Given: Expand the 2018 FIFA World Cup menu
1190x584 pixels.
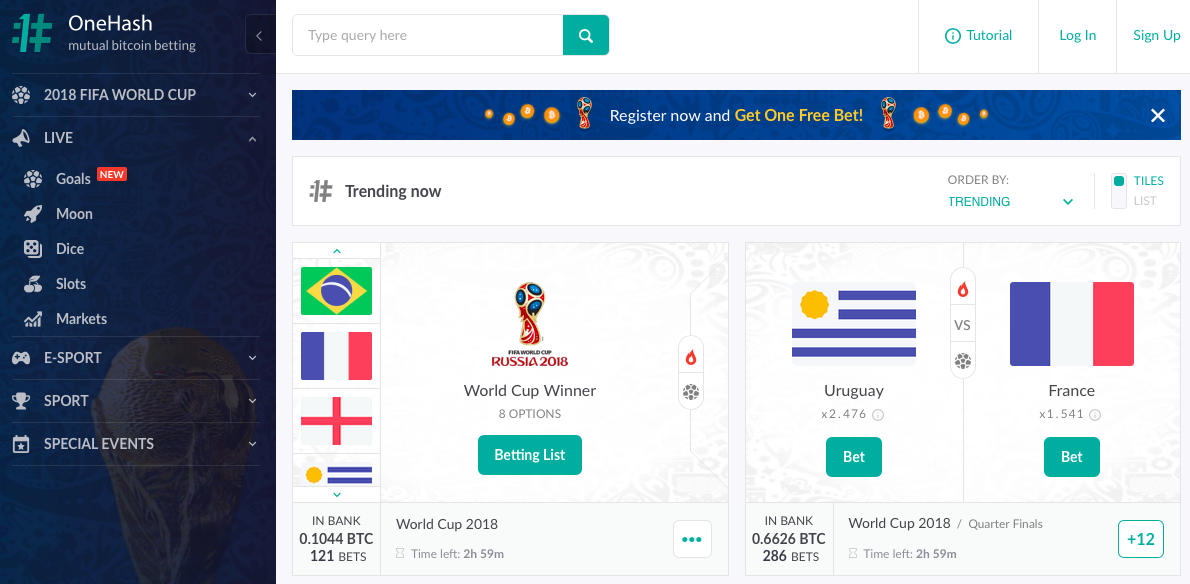Looking at the screenshot, I should tap(135, 95).
